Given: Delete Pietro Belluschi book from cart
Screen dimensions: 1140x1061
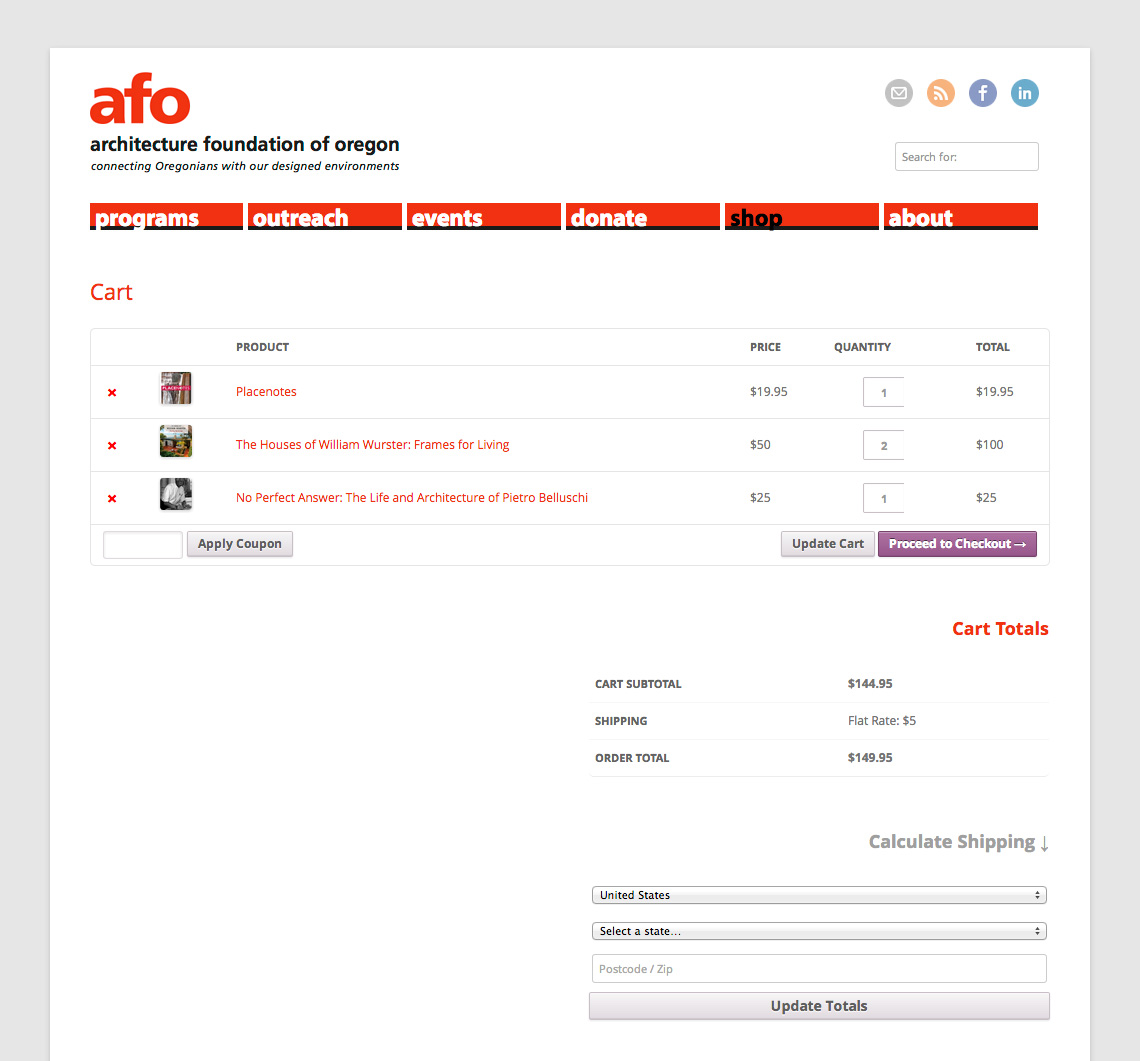Looking at the screenshot, I should coord(112,499).
